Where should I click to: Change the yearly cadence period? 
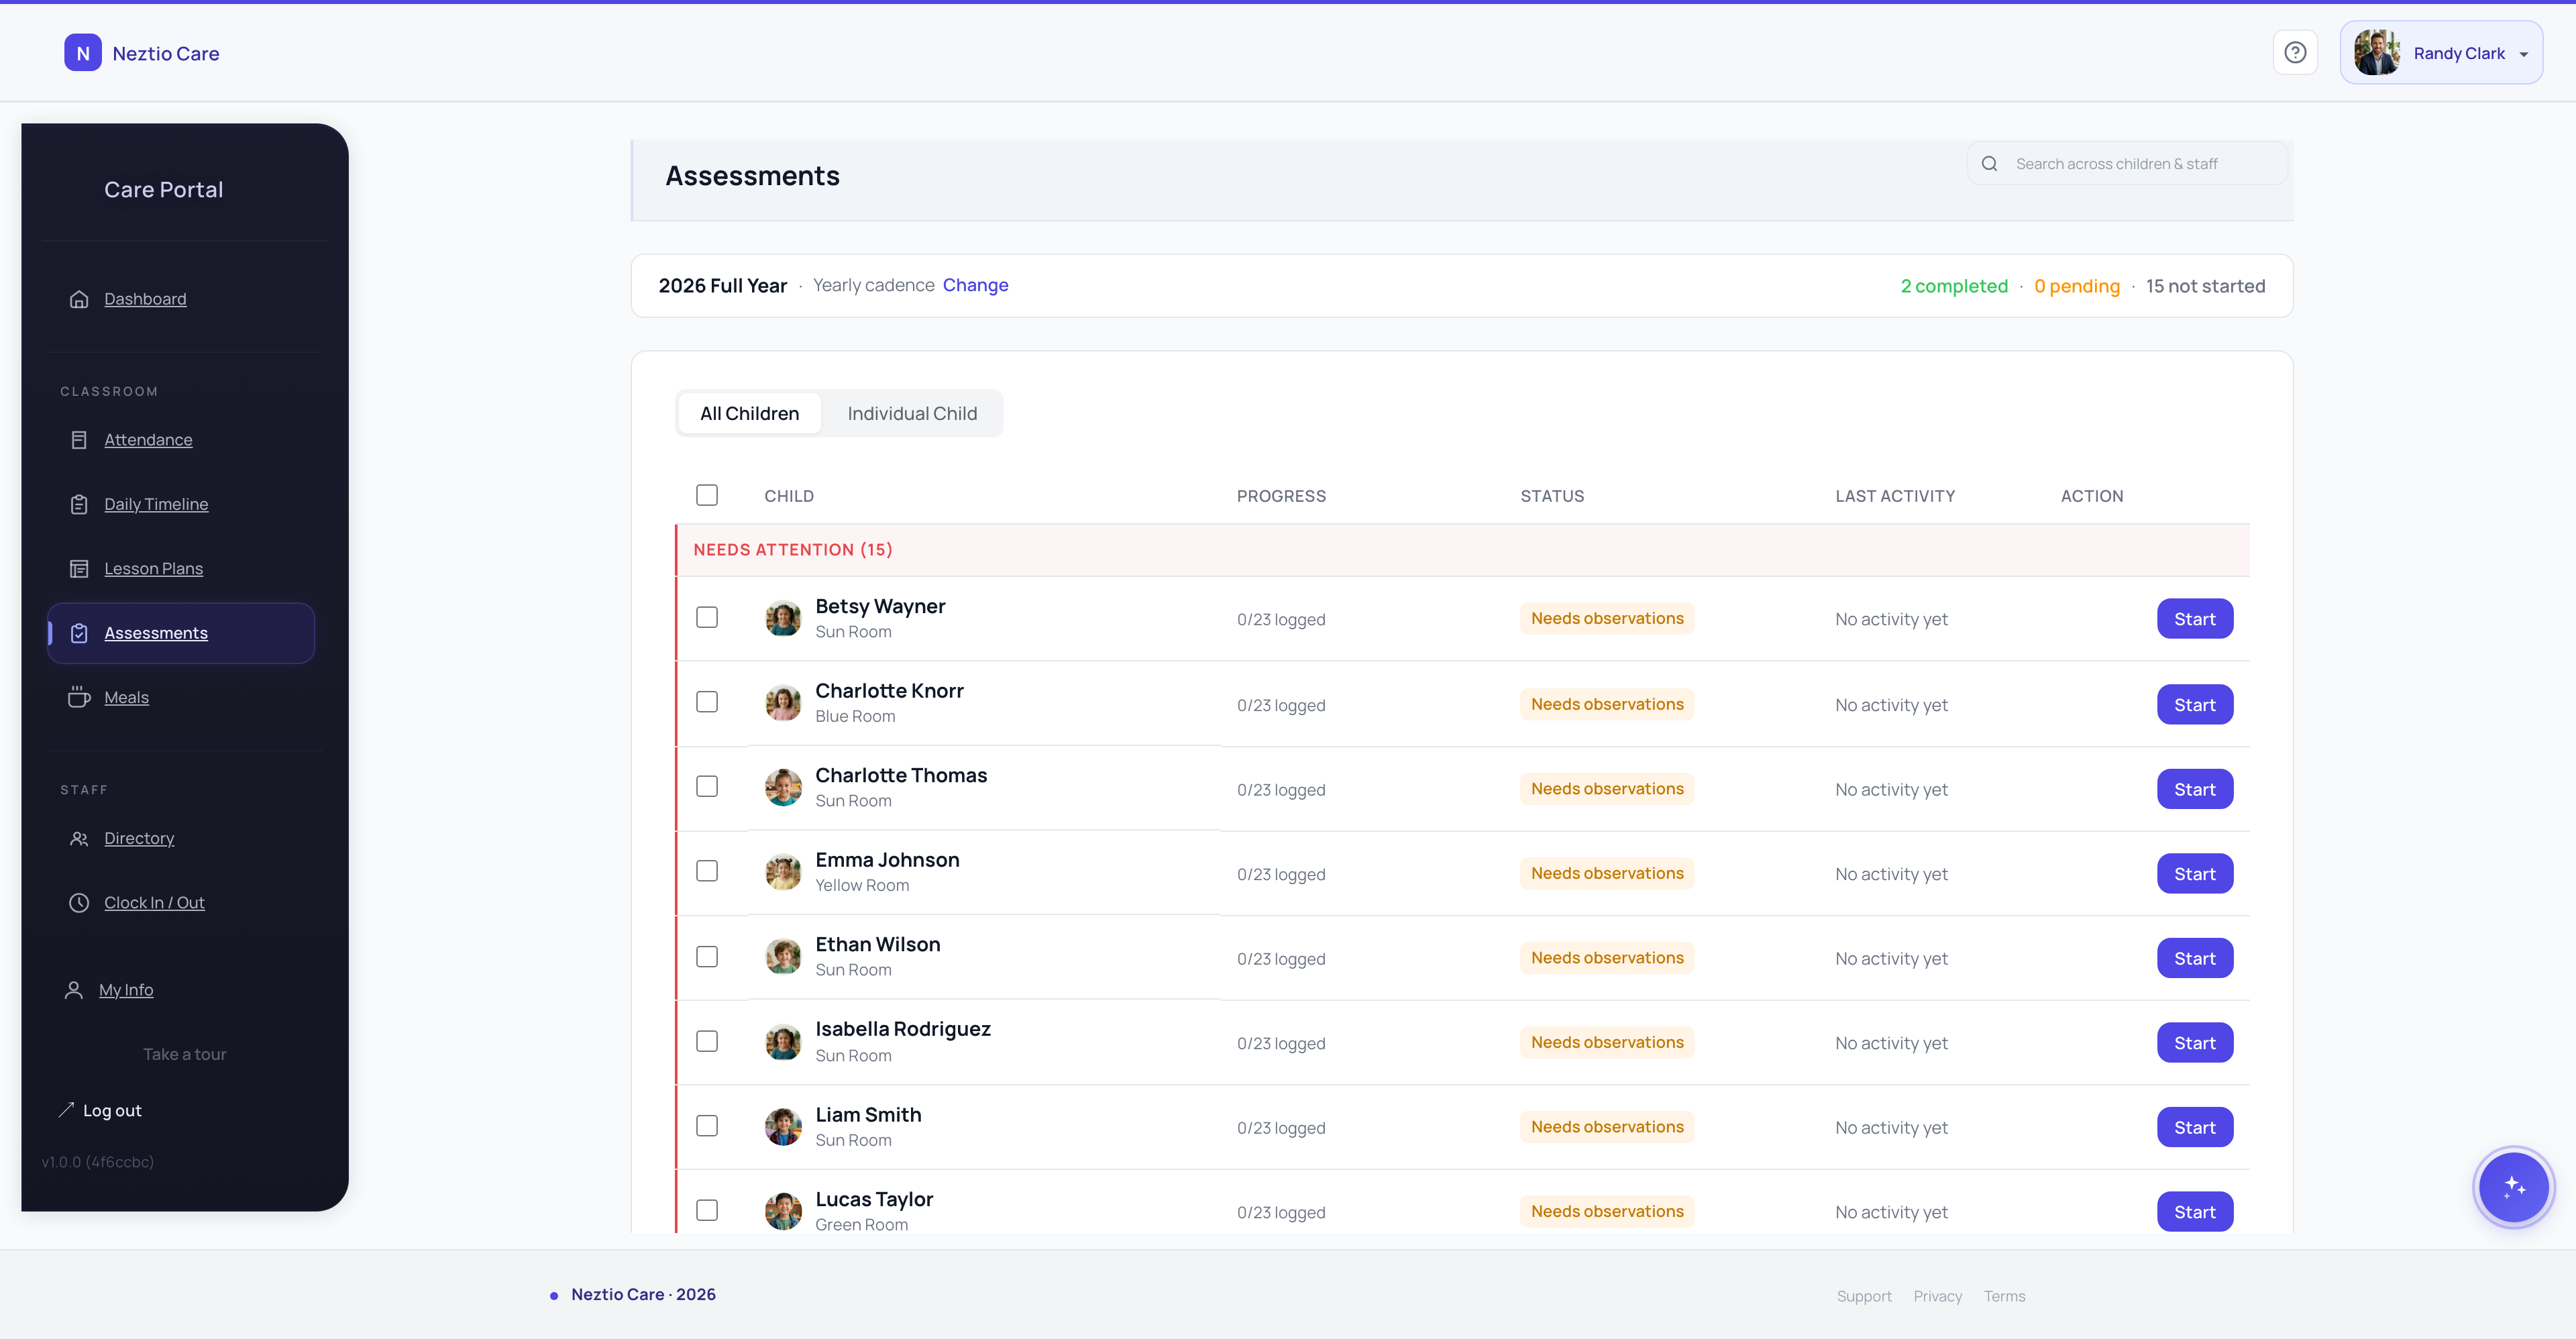click(x=975, y=285)
